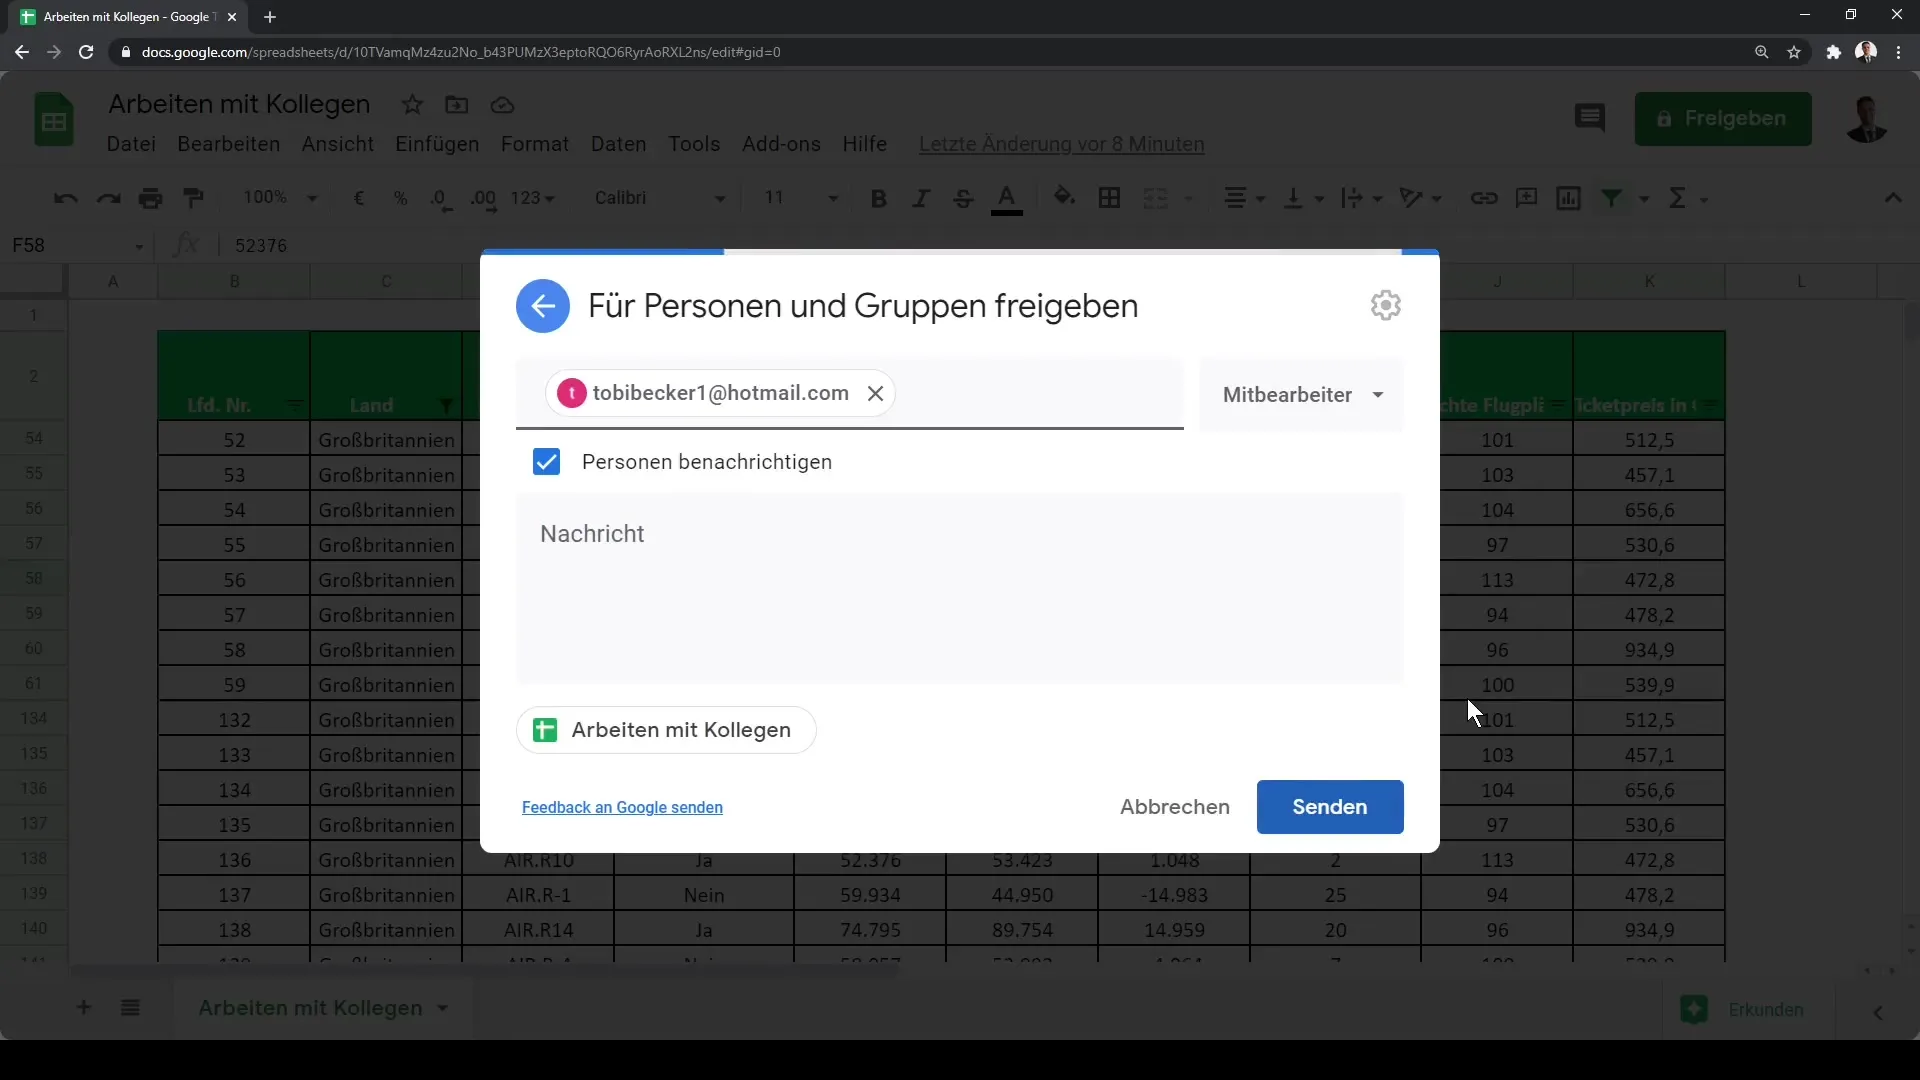
Task: Click Senden button to share
Action: 1331,806
